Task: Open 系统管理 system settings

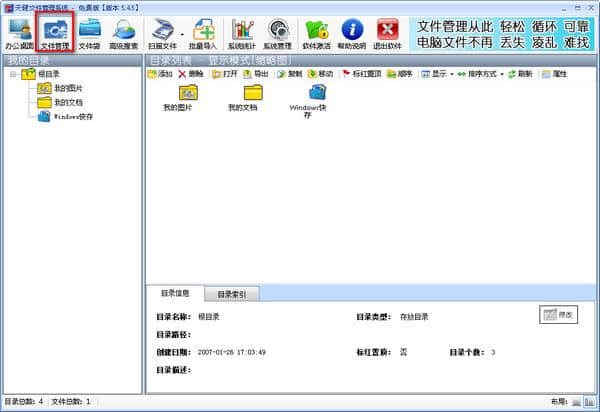Action: point(278,35)
